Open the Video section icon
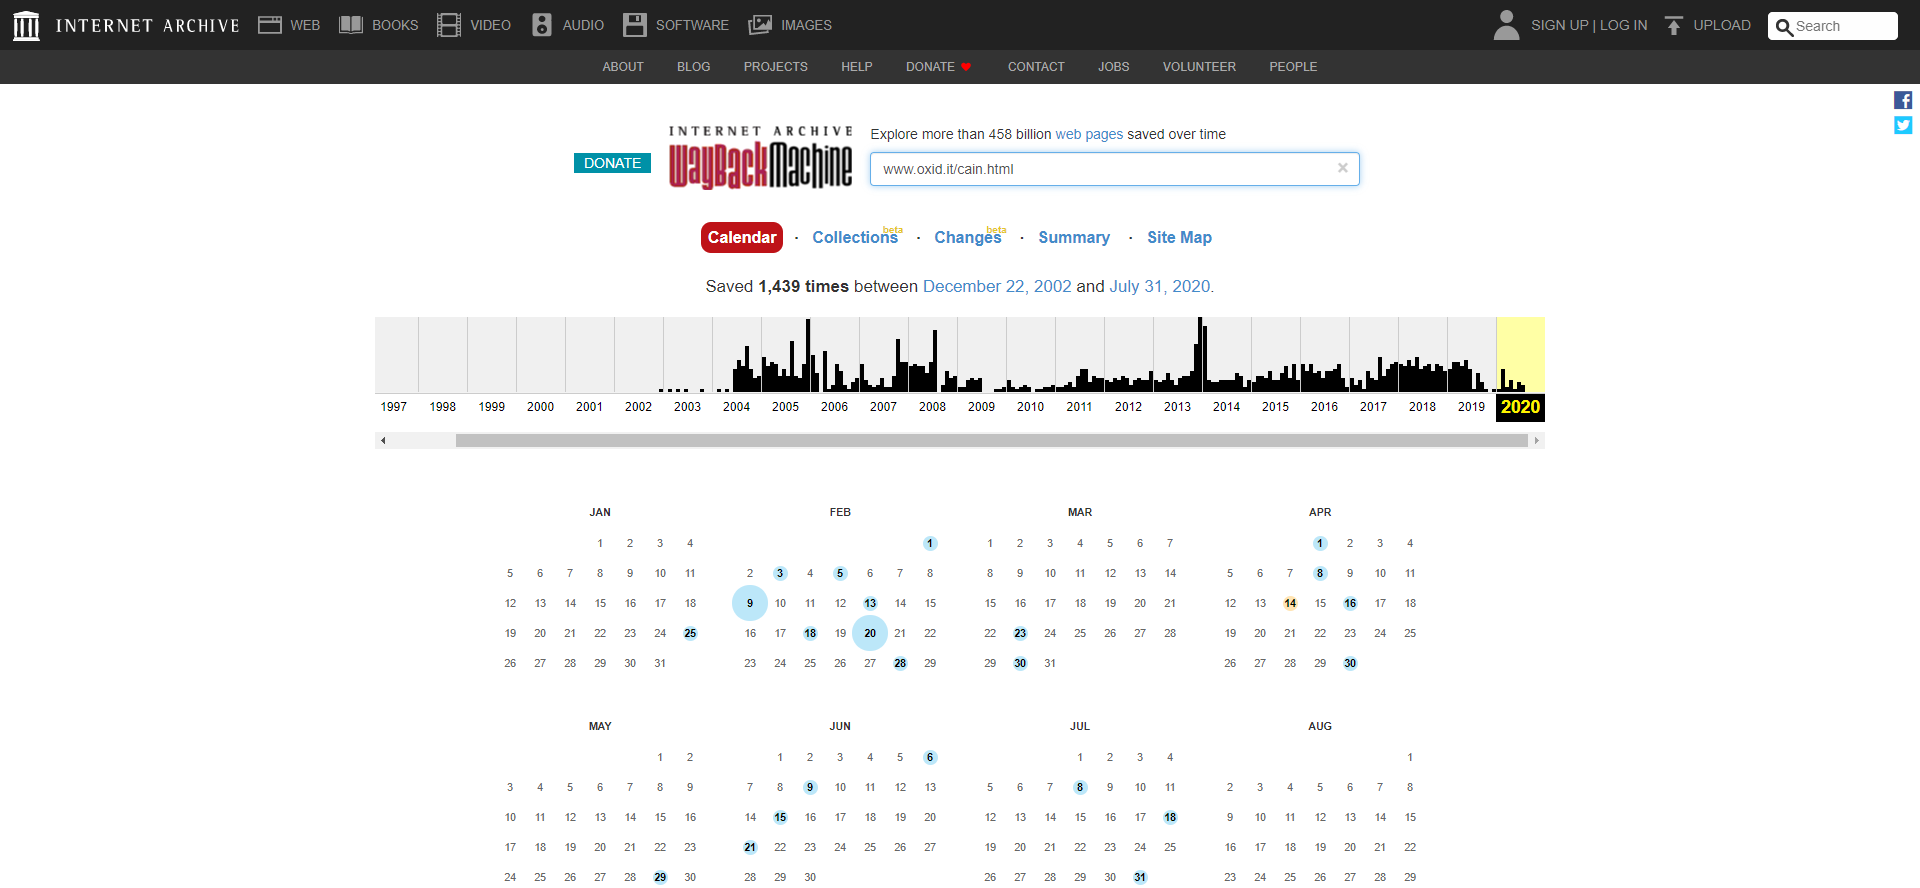The image size is (1920, 888). [449, 25]
